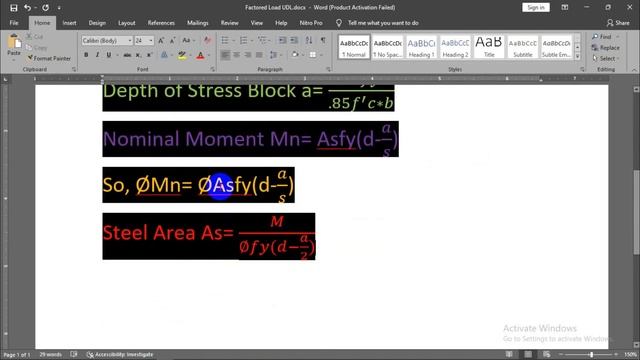Toggle underline formatting
This screenshot has width=640, height=360.
click(x=109, y=55)
